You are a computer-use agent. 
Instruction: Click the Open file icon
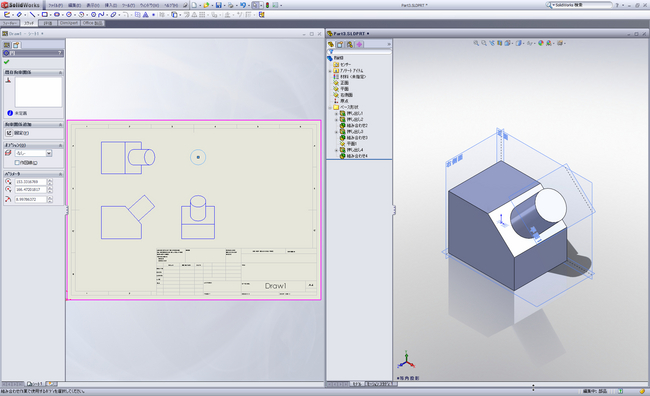pos(206,5)
